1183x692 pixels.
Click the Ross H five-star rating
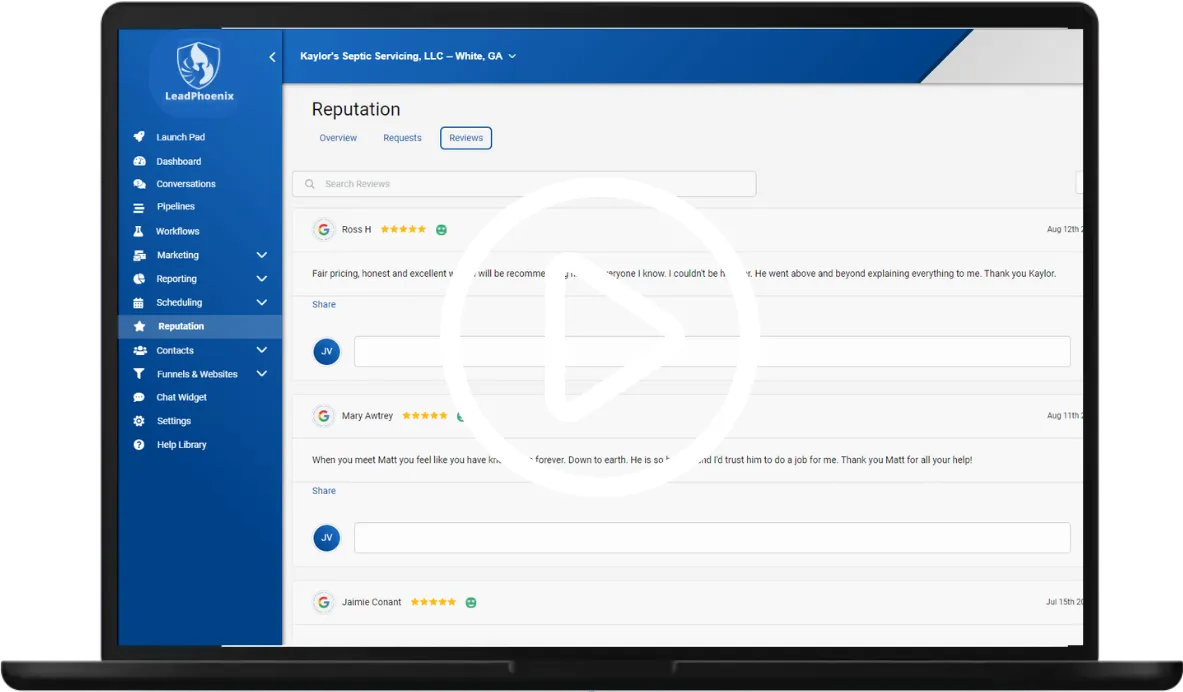[x=403, y=229]
